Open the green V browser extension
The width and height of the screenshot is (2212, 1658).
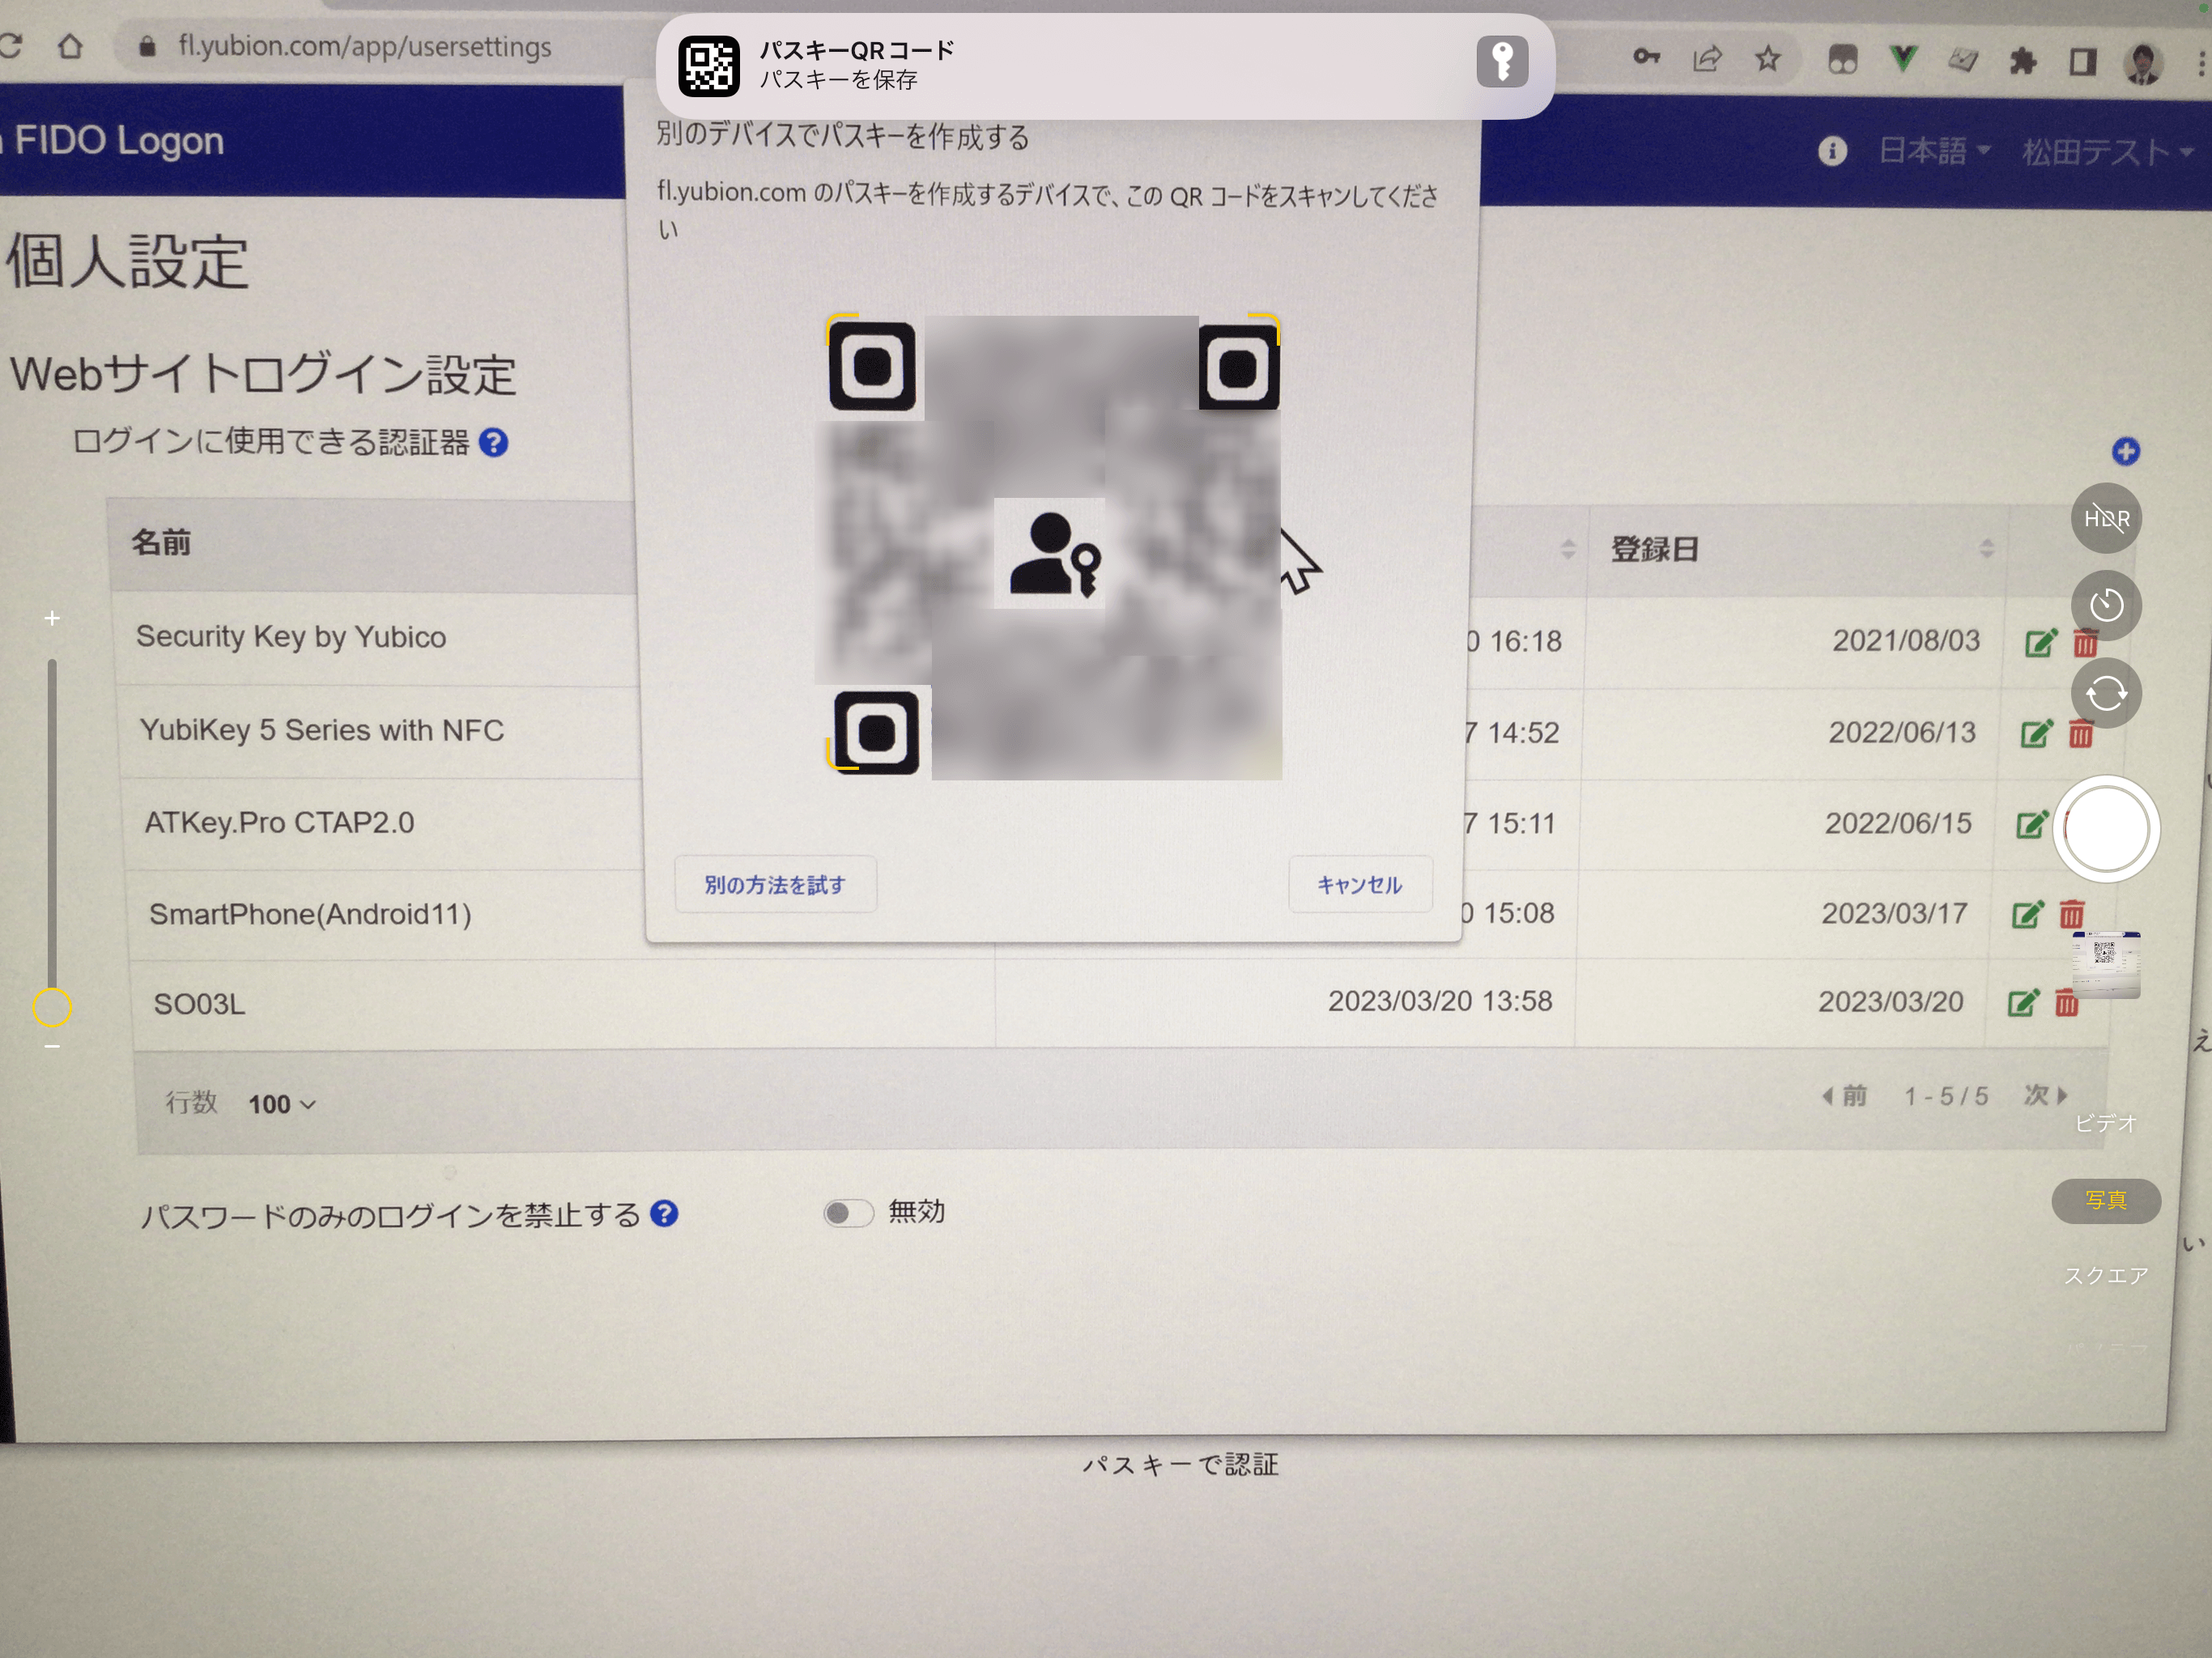[x=1903, y=60]
